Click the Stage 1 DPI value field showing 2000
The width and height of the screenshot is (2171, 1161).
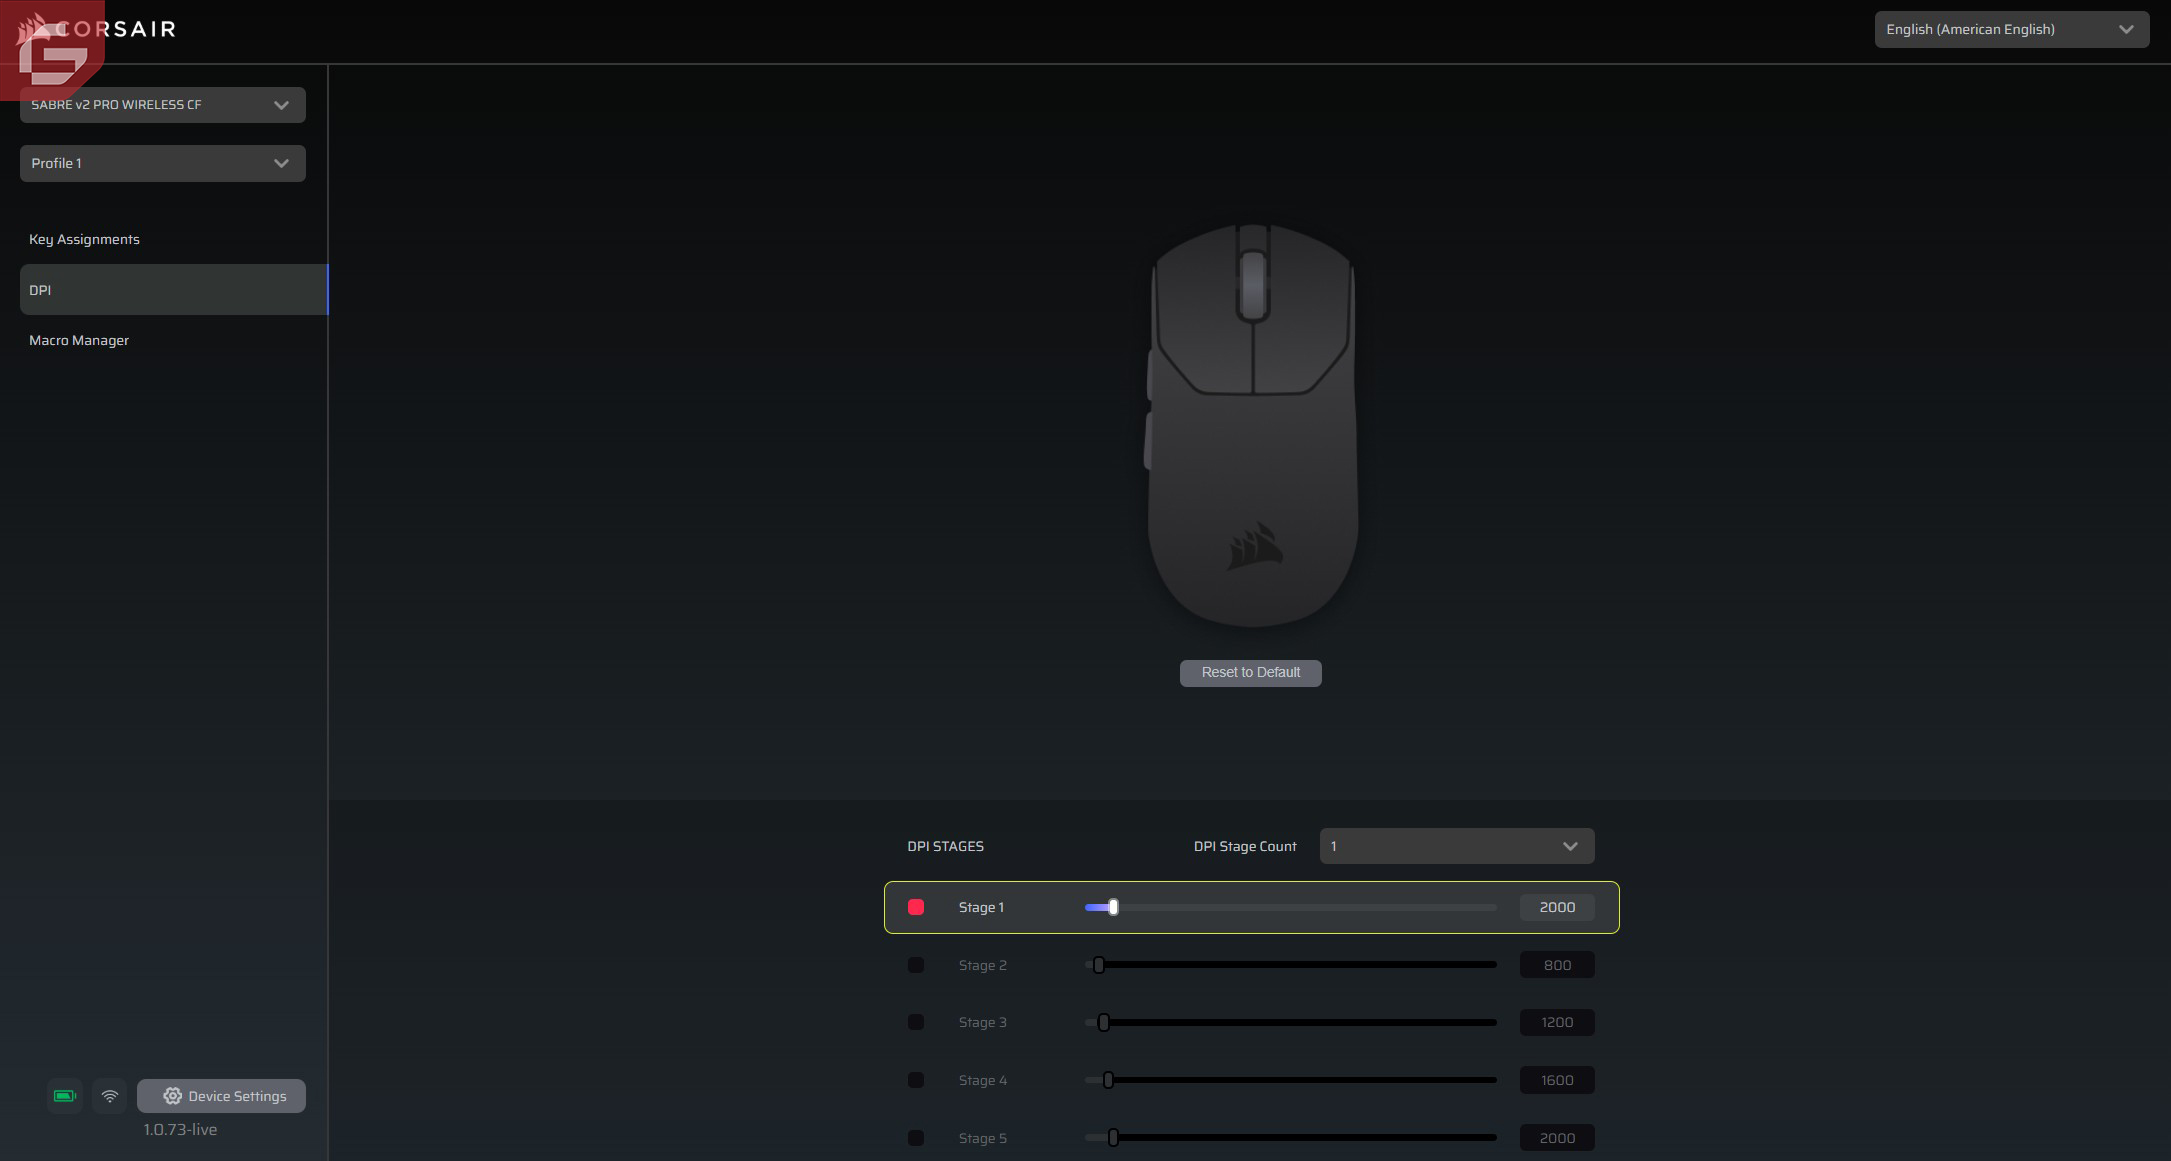(1556, 907)
